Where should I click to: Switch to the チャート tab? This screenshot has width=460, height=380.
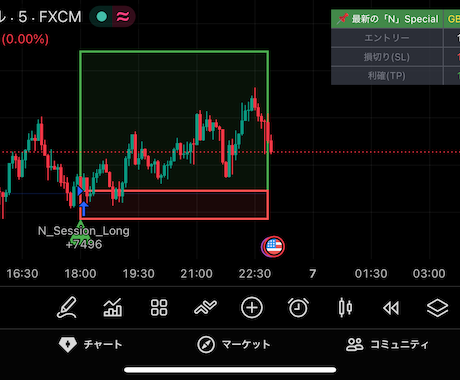(x=90, y=344)
